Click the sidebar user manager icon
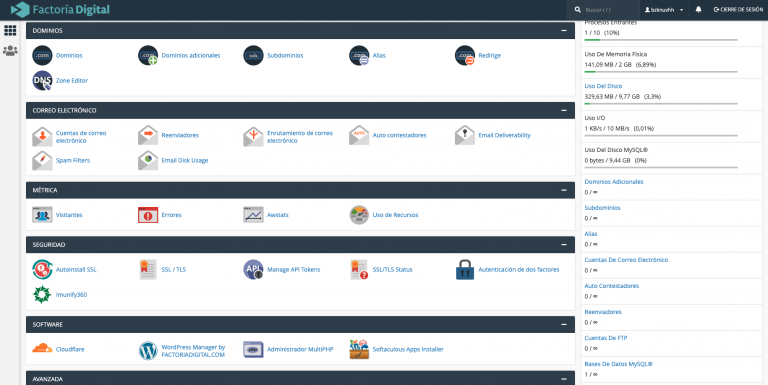Image resolution: width=768 pixels, height=385 pixels. tap(10, 50)
